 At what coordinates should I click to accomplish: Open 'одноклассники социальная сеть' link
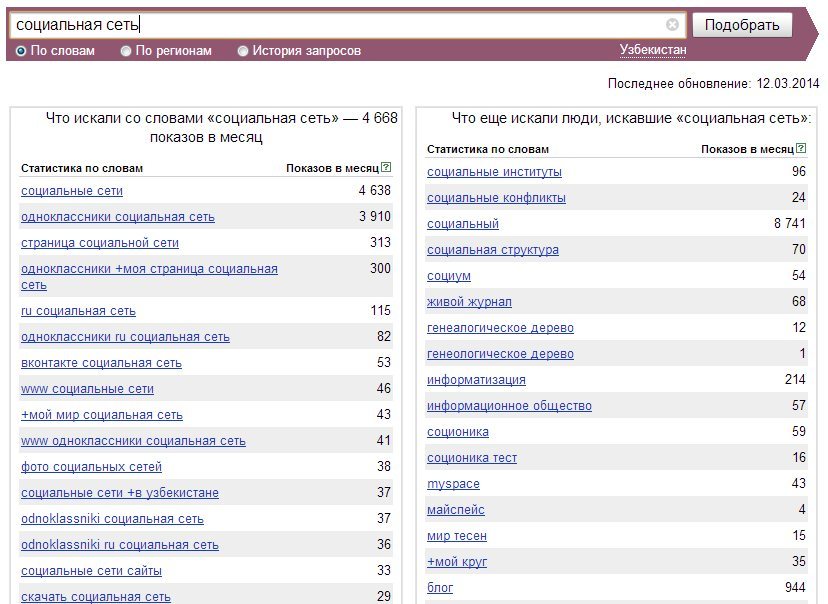[x=118, y=216]
